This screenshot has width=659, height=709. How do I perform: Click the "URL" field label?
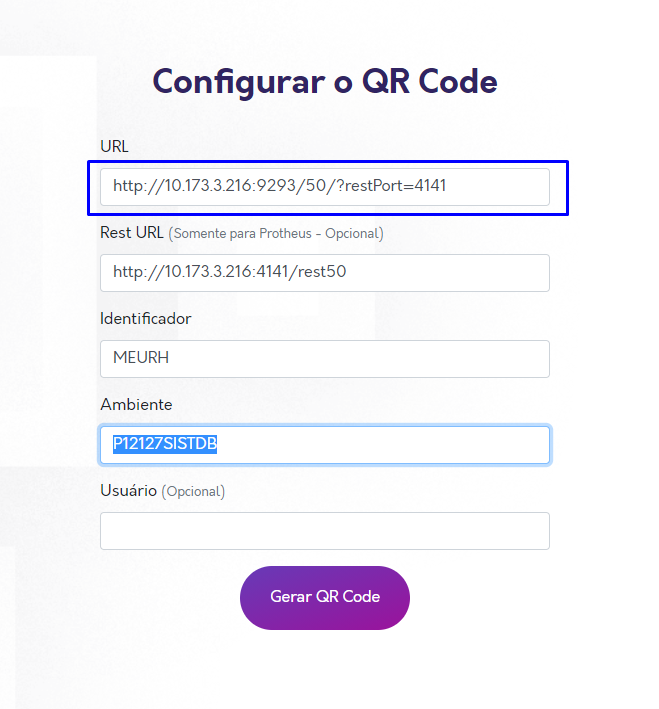tap(114, 146)
